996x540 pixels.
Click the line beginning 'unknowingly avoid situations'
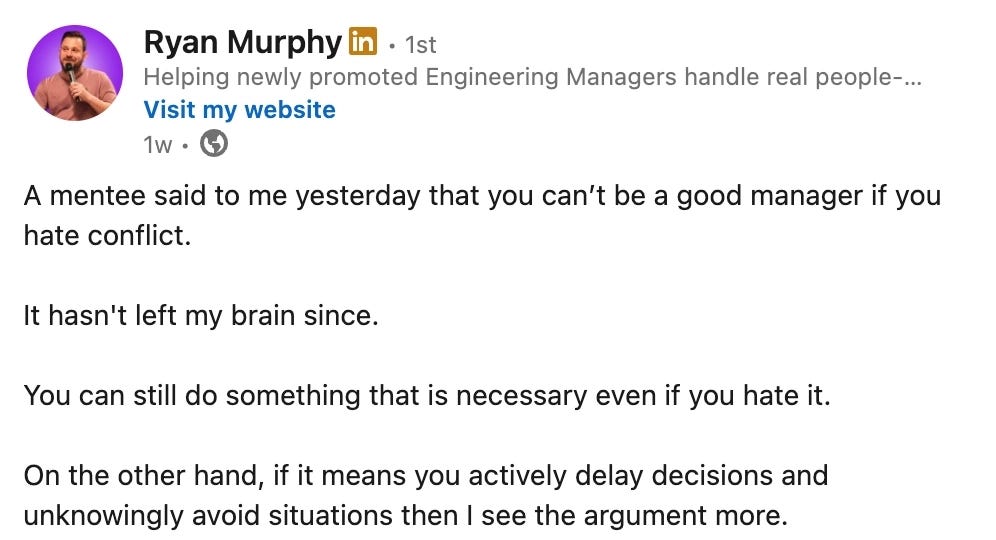[x=406, y=516]
